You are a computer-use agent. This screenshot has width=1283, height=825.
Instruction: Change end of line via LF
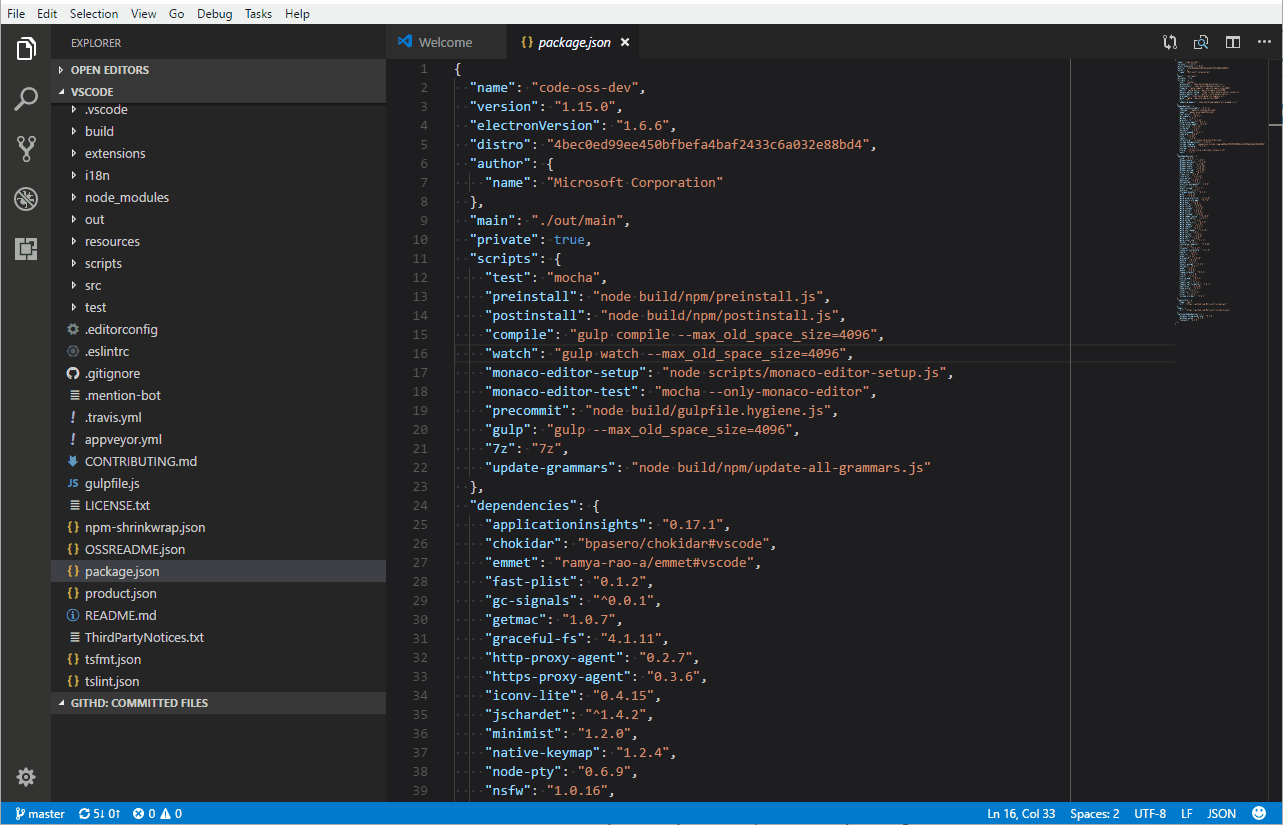tap(1186, 814)
